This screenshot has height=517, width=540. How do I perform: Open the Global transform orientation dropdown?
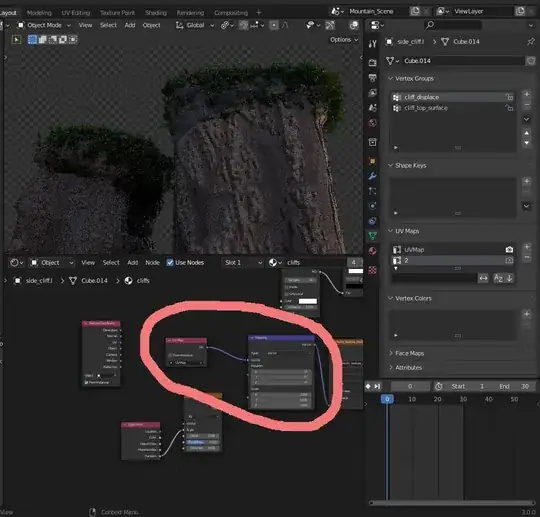tap(195, 25)
